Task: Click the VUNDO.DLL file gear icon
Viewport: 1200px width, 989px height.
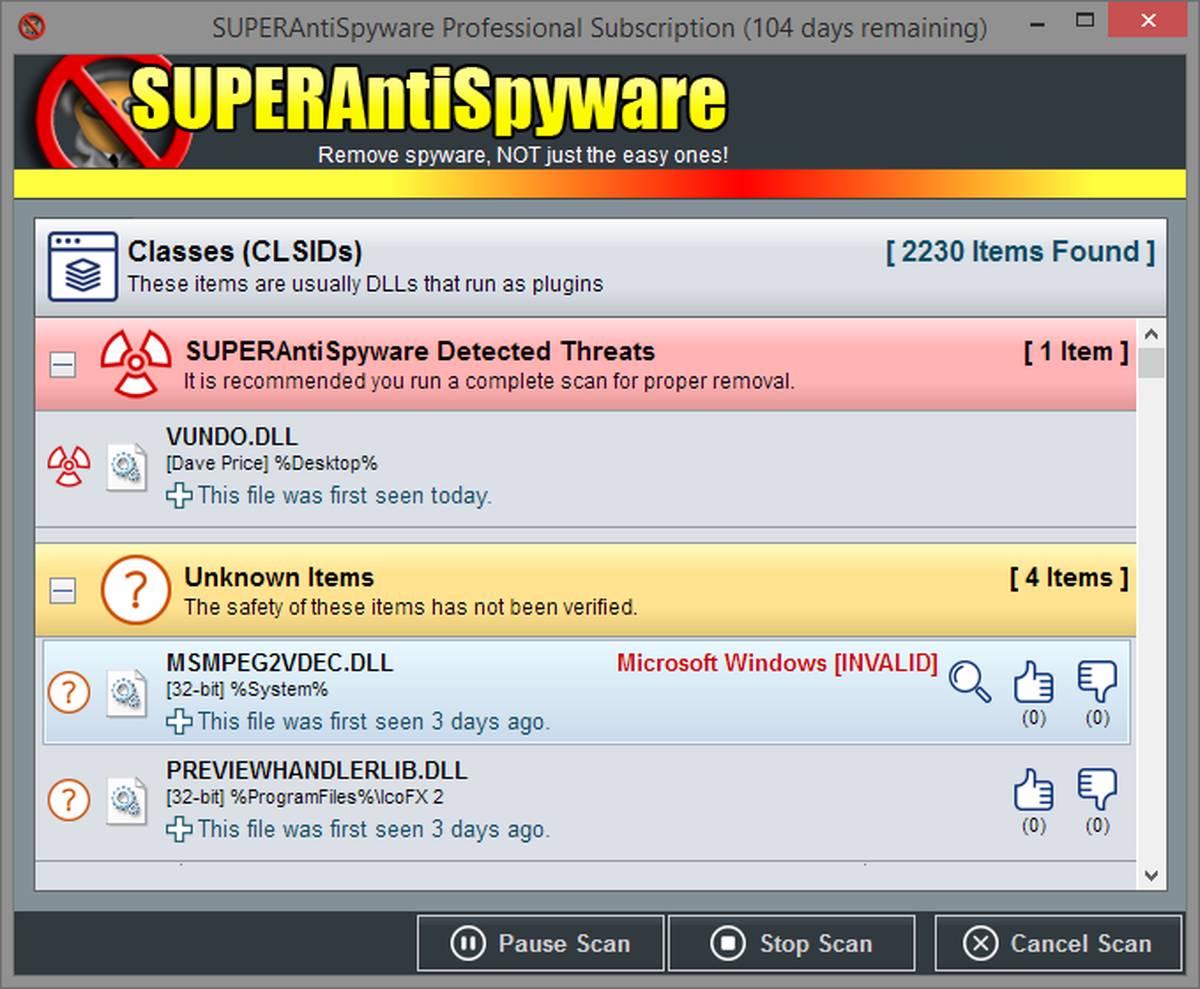Action: (x=127, y=466)
